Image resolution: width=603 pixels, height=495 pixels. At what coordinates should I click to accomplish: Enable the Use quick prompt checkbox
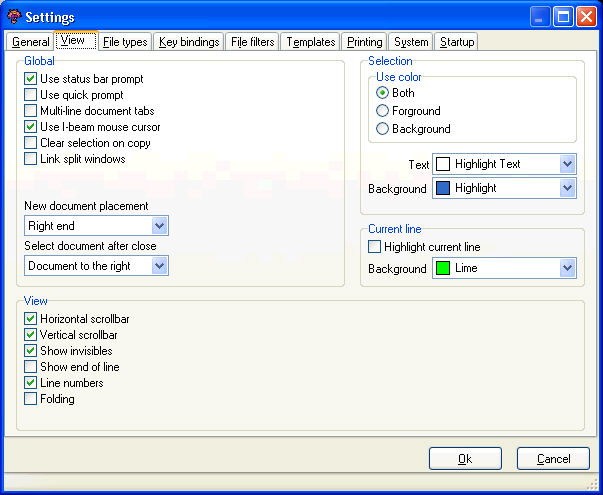[31, 95]
